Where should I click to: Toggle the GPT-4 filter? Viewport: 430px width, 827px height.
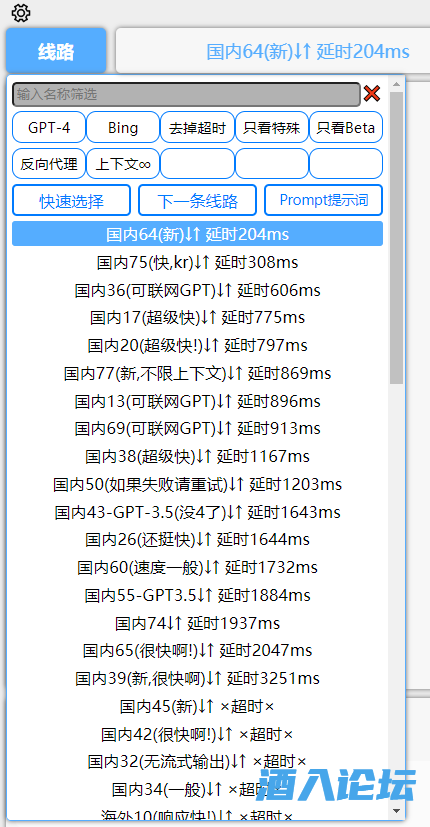click(x=49, y=127)
